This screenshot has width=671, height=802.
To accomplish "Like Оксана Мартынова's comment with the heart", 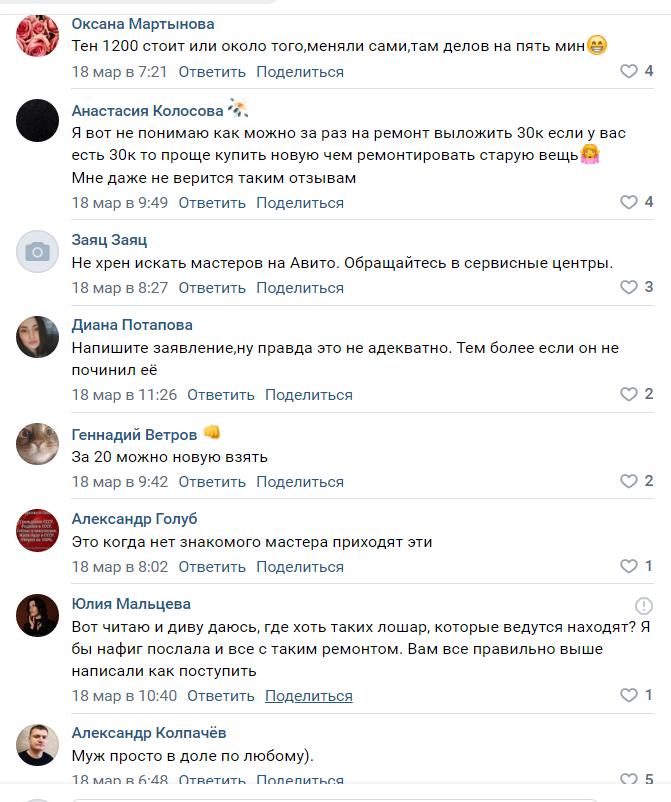I will [628, 72].
